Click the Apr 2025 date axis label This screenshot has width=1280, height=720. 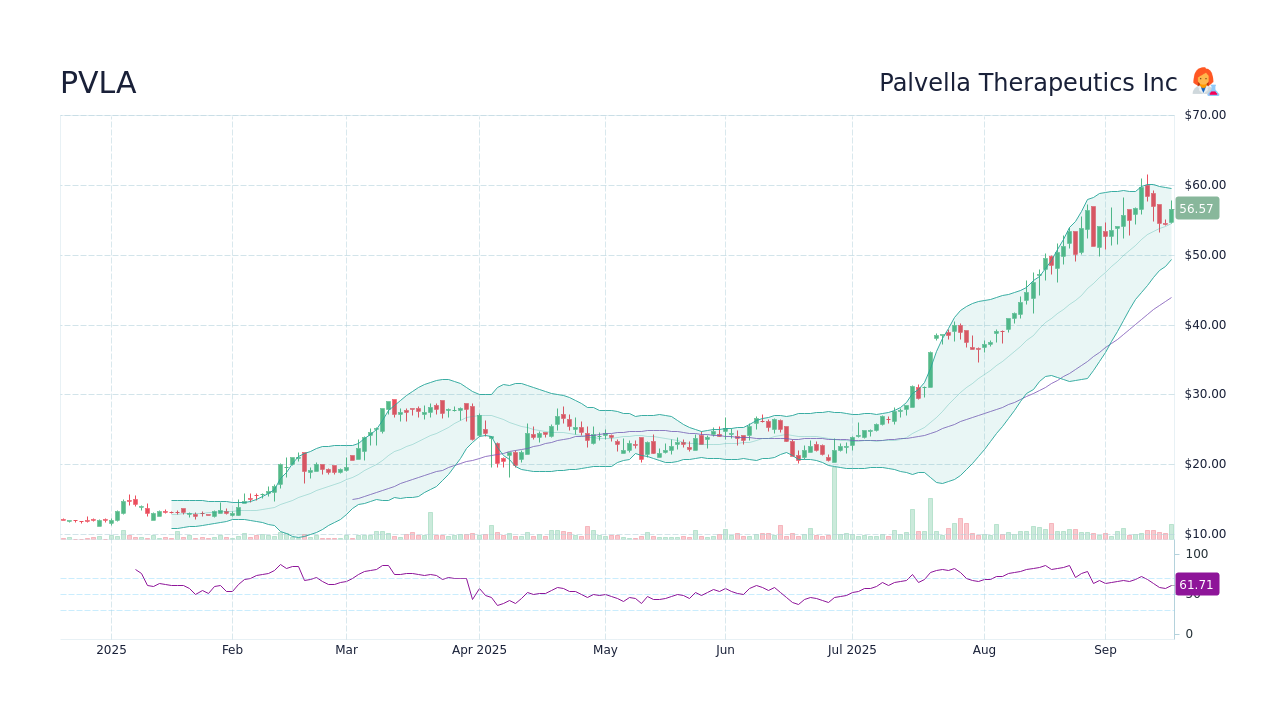[479, 650]
